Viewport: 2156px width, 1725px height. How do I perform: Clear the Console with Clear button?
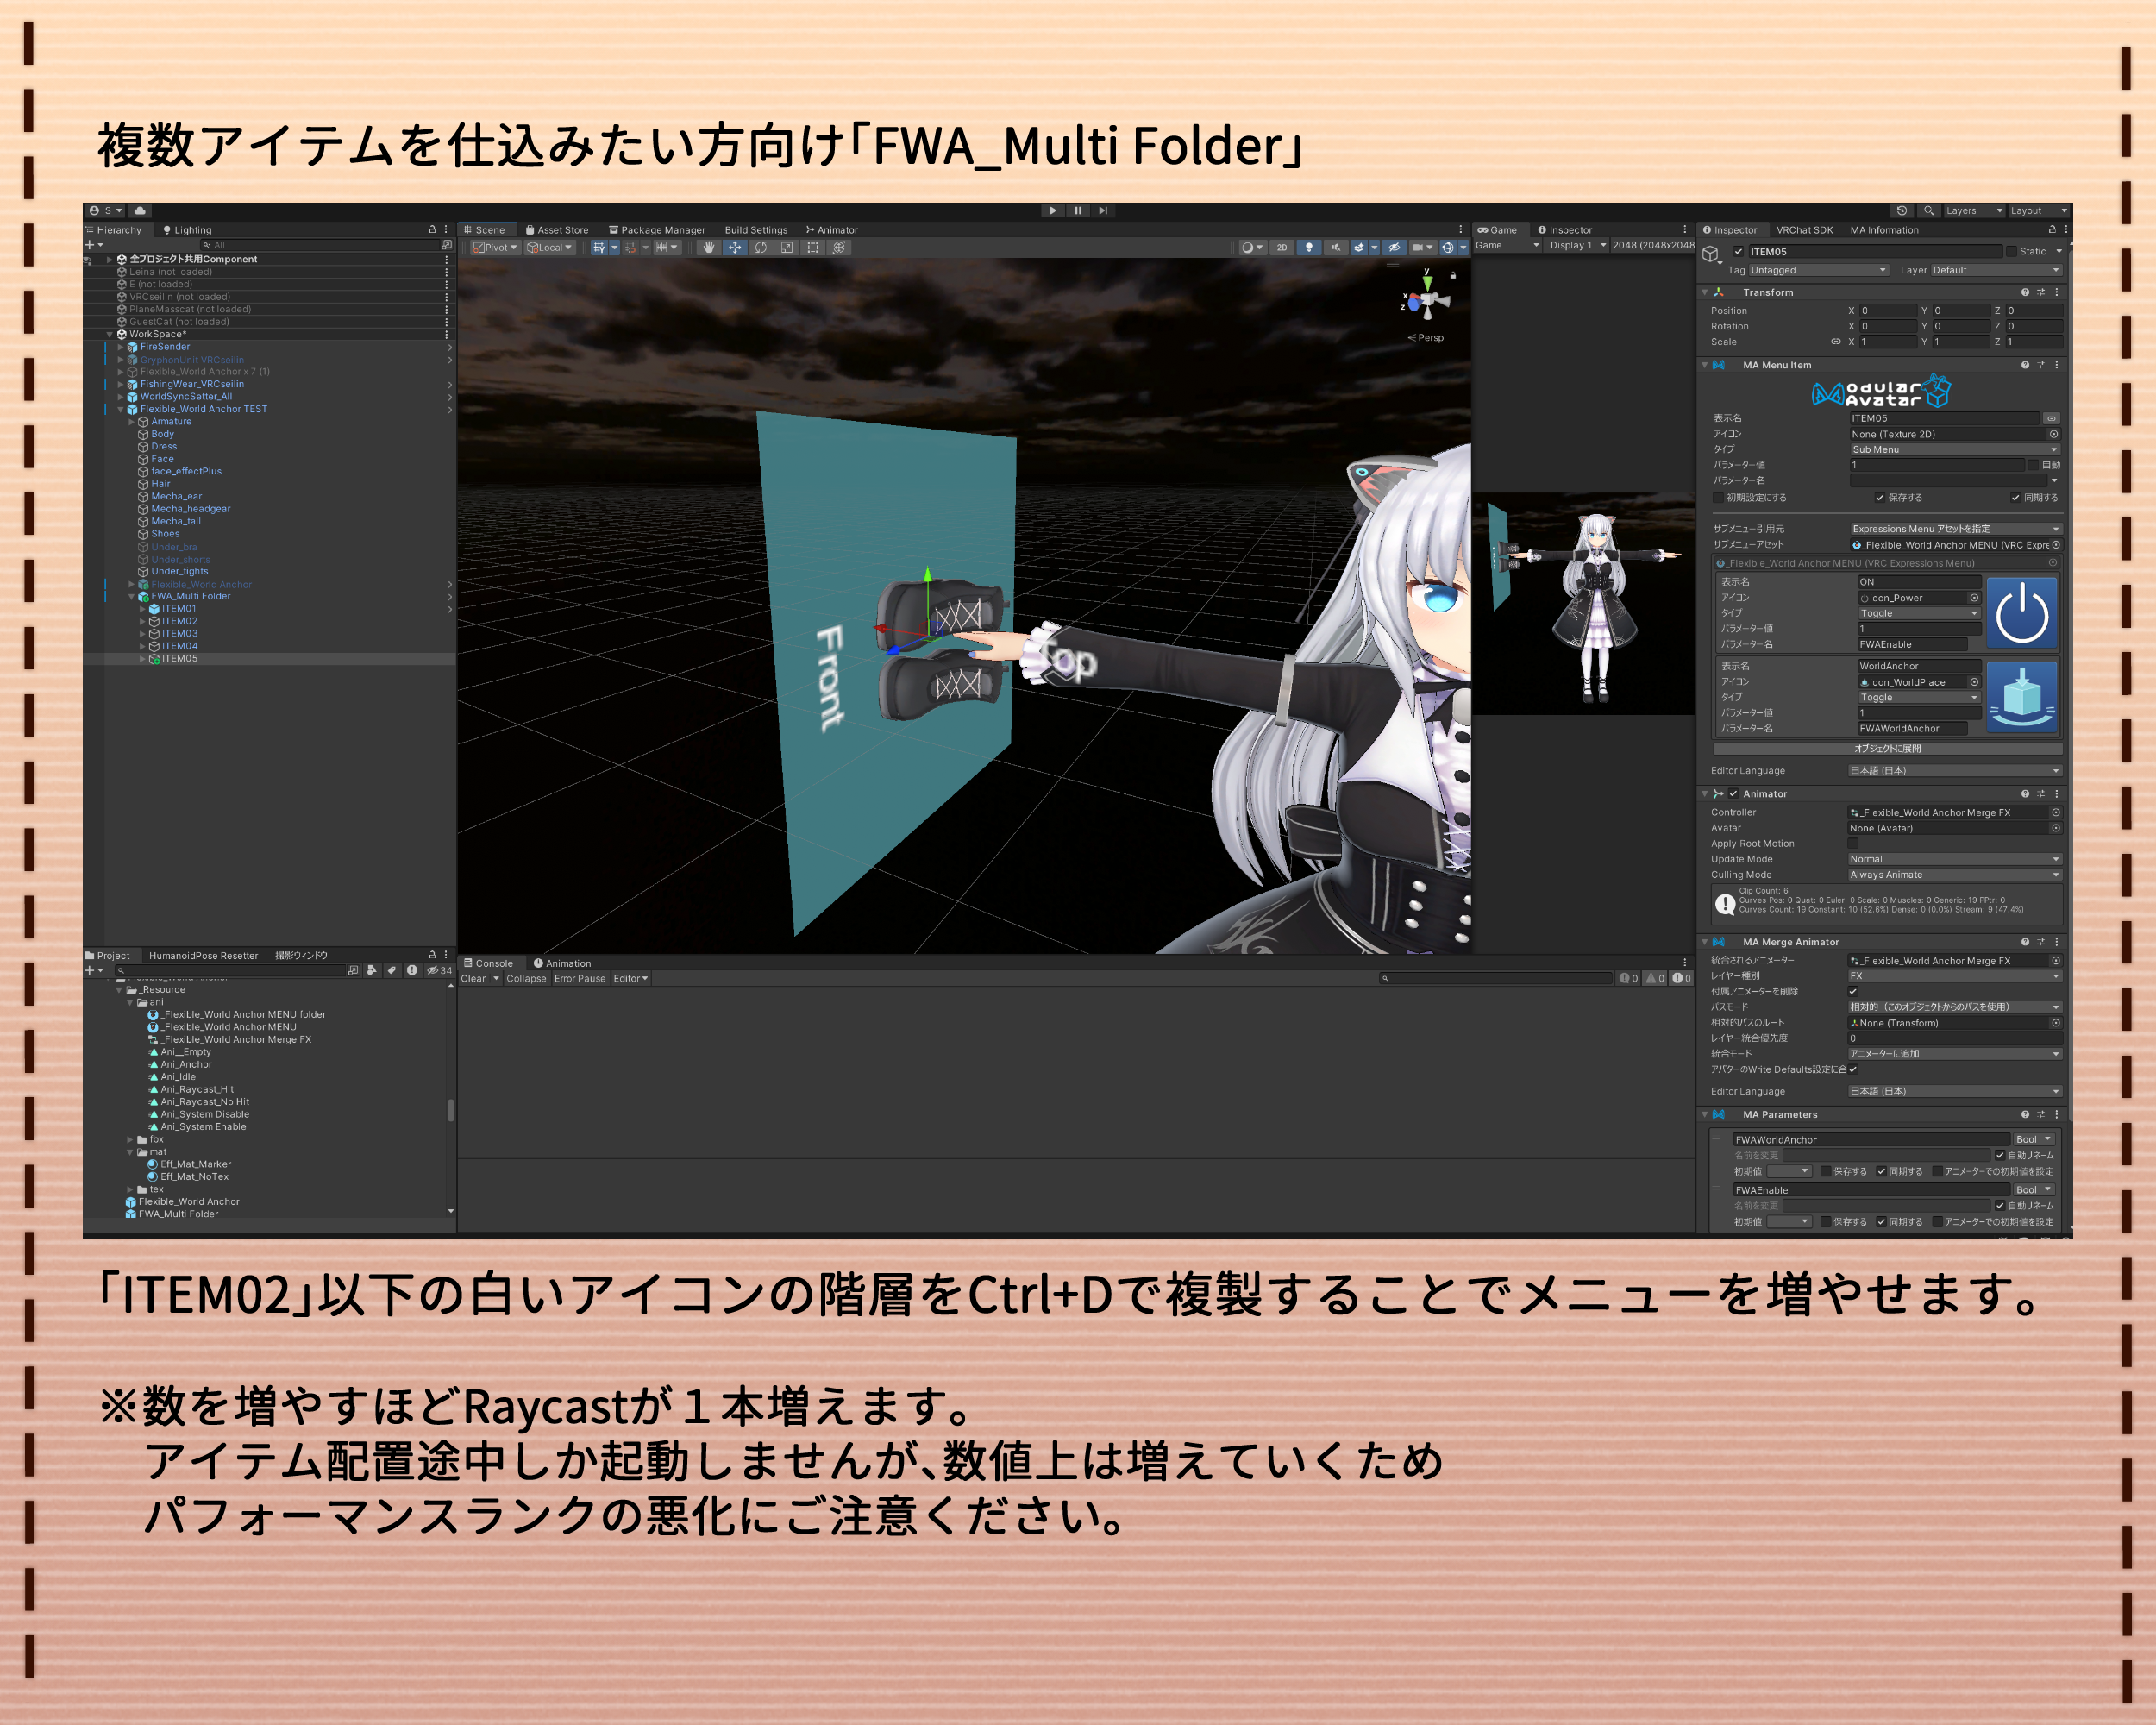473,979
